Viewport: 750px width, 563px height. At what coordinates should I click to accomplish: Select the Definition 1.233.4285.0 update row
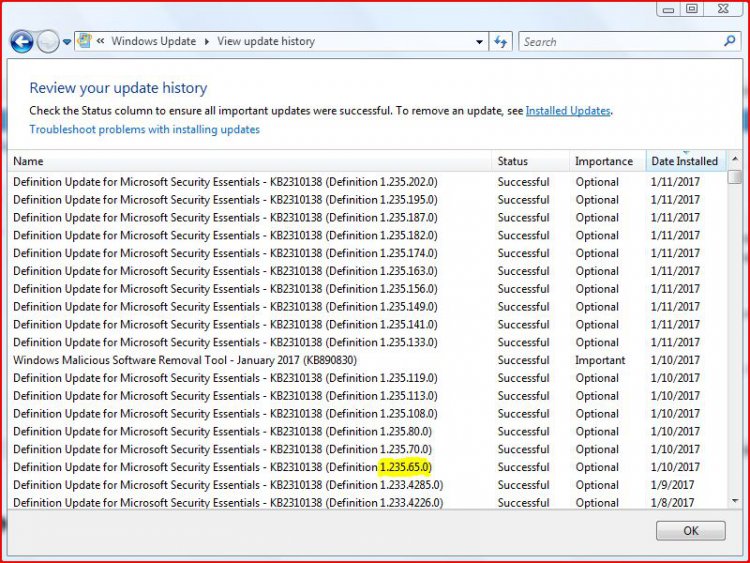pyautogui.click(x=367, y=485)
